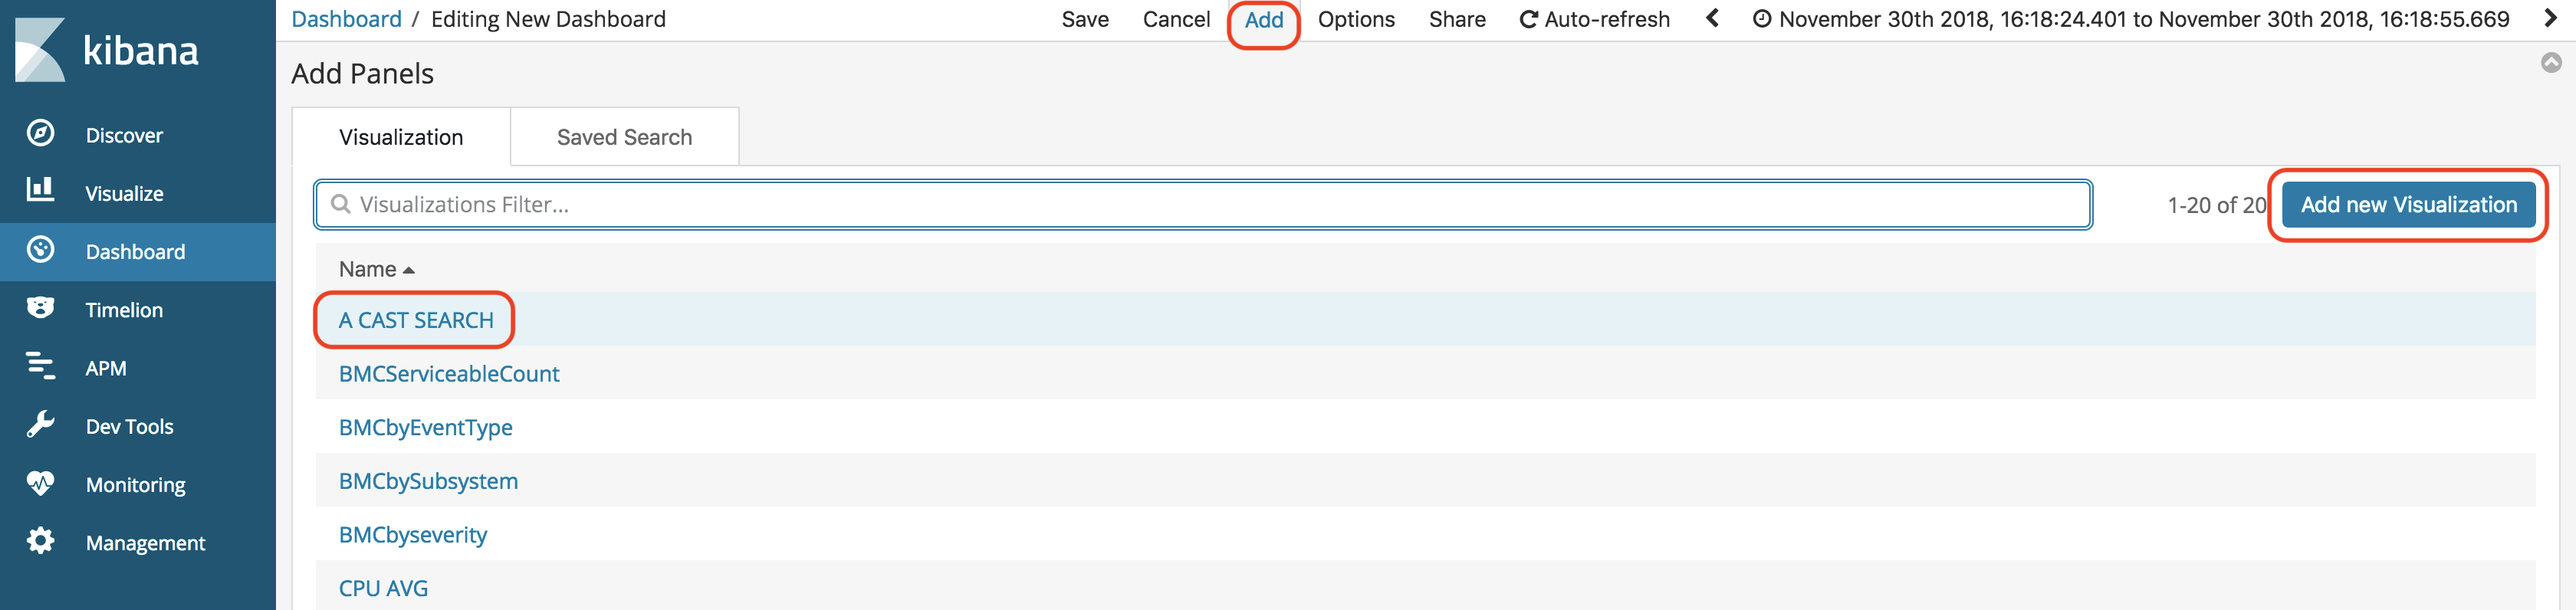The width and height of the screenshot is (2576, 610).
Task: Open Management gear icon
Action: click(41, 541)
